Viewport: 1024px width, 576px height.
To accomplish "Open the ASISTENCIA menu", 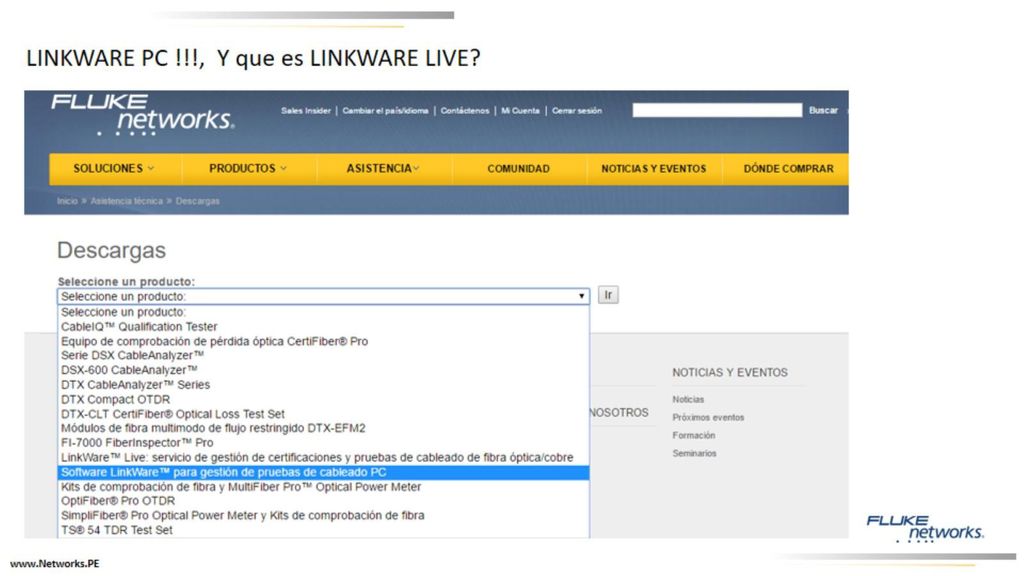I will [383, 168].
